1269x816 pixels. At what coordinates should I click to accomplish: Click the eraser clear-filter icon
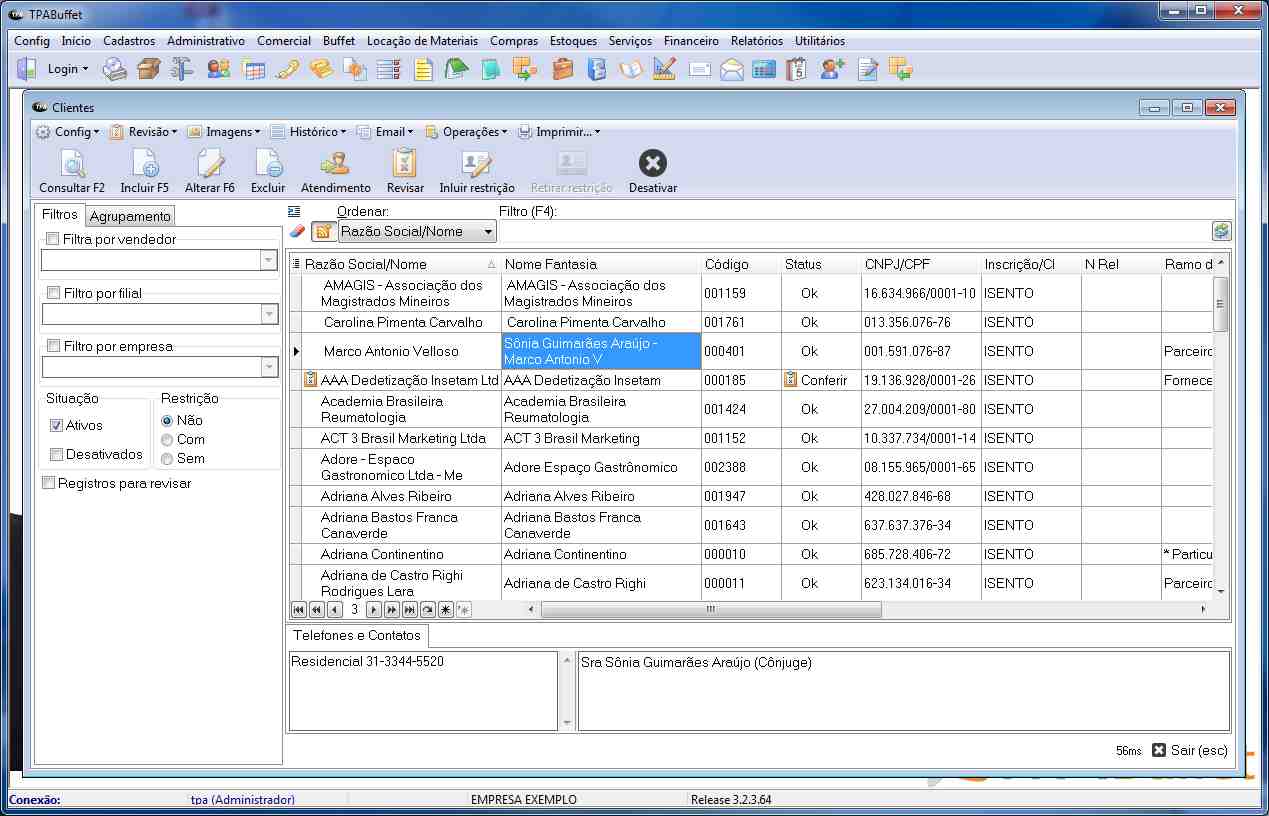coord(296,232)
